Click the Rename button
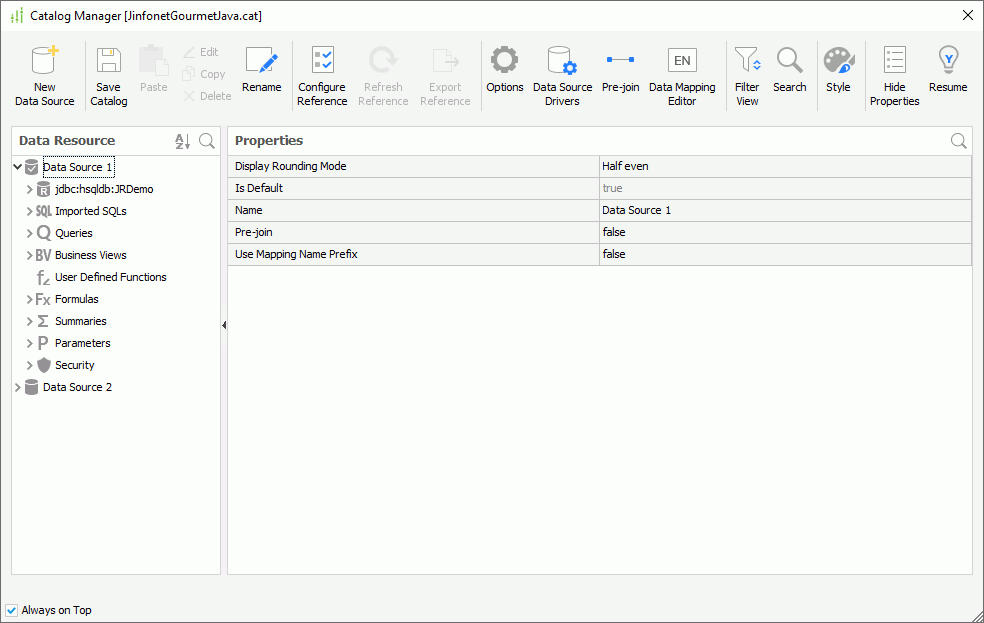Screen dimensions: 984x623 pos(261,70)
